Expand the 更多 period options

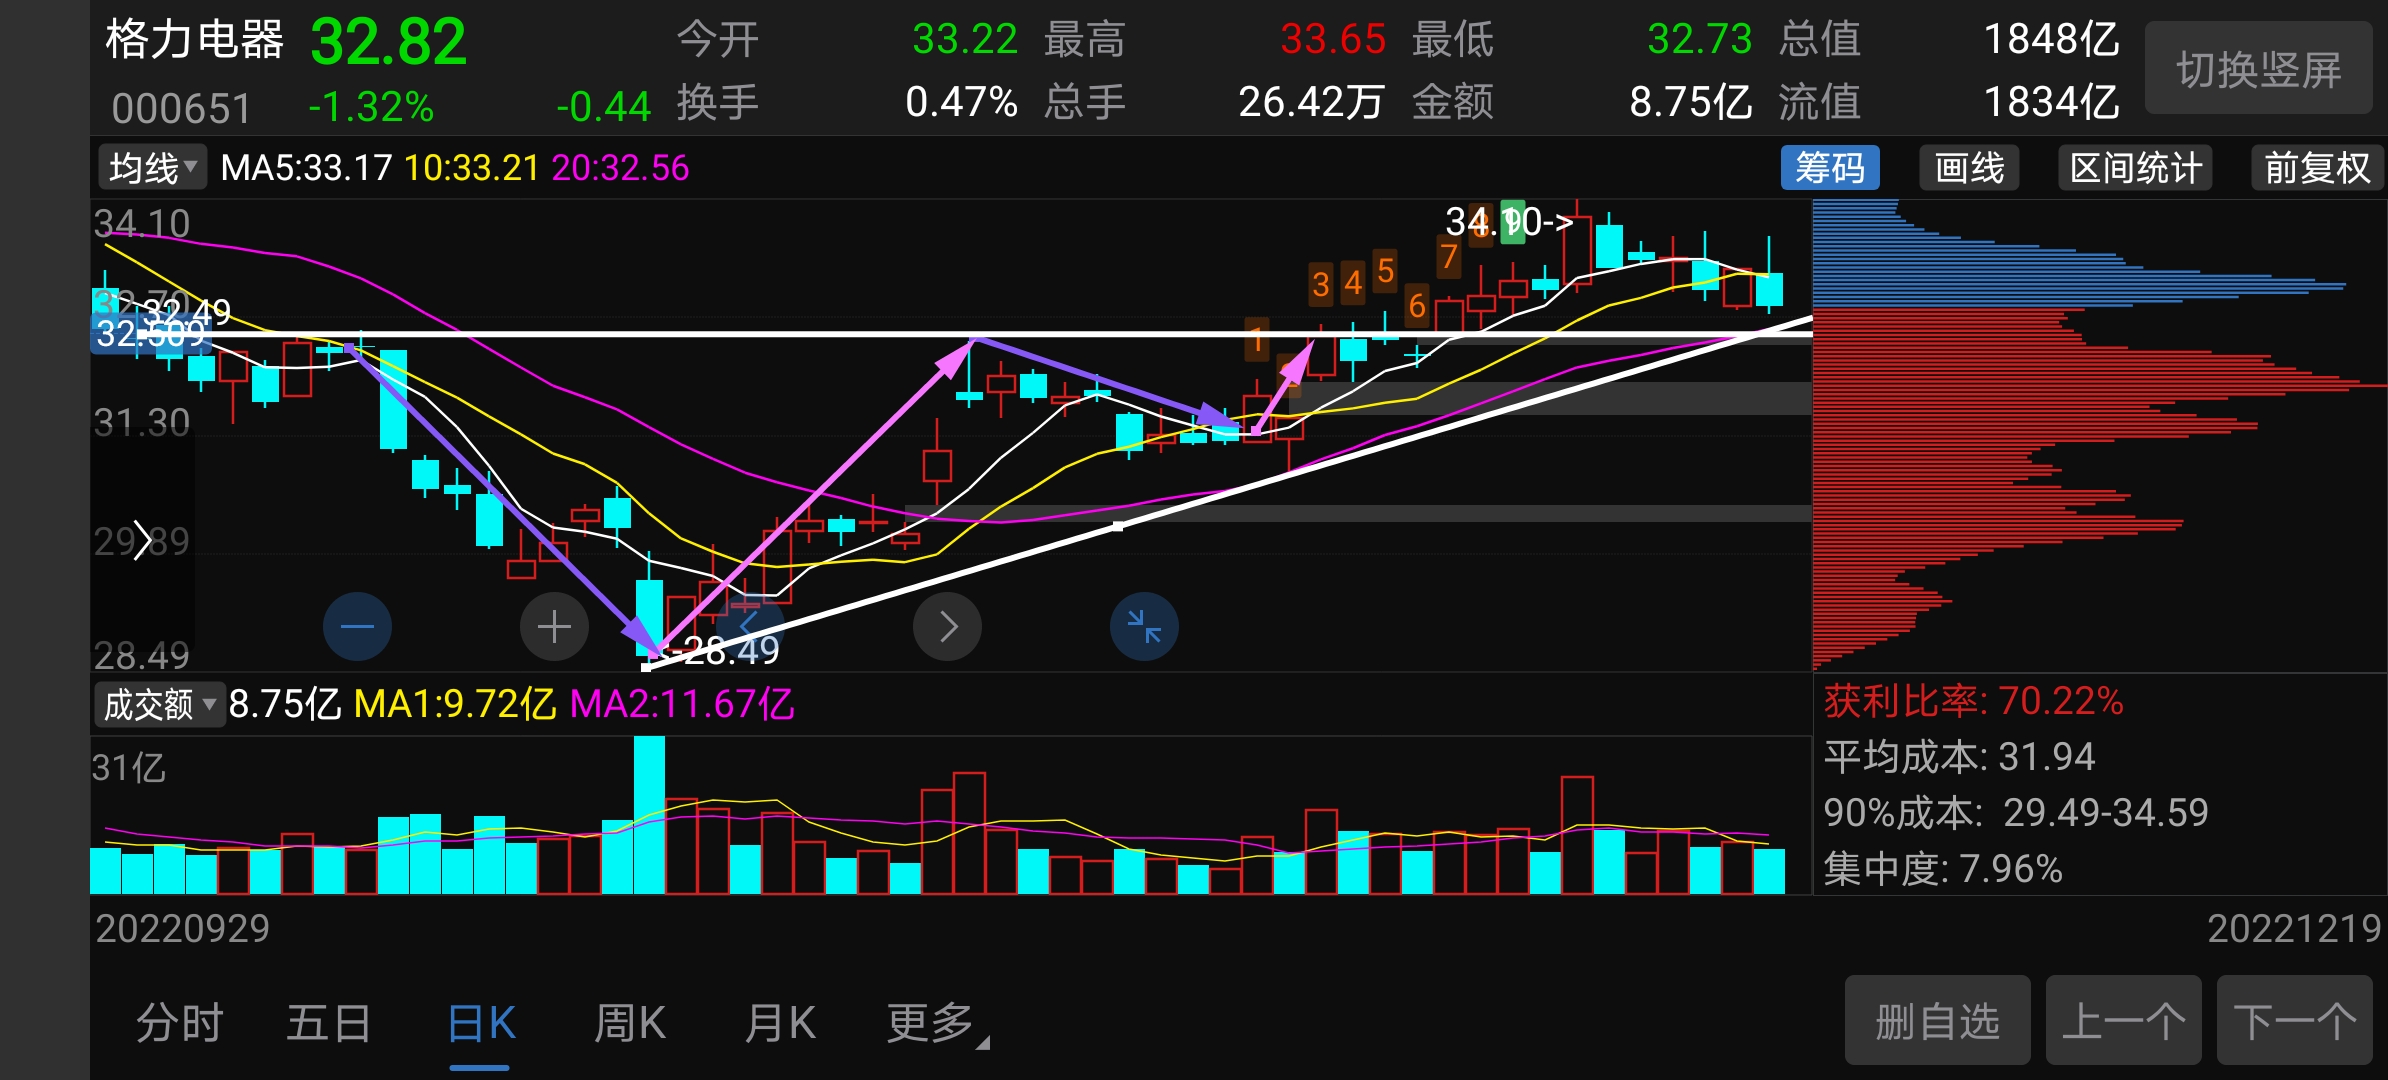pos(937,1023)
